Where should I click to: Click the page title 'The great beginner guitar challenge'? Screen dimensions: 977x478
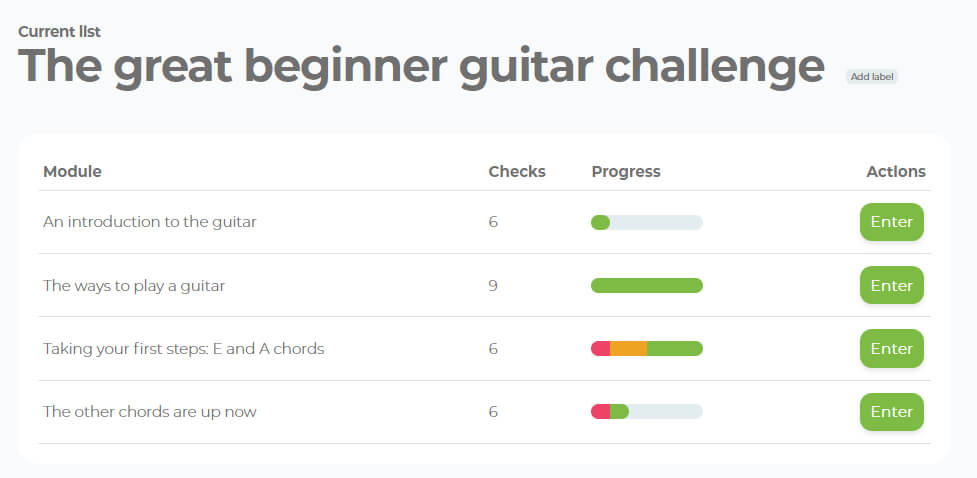pyautogui.click(x=421, y=66)
